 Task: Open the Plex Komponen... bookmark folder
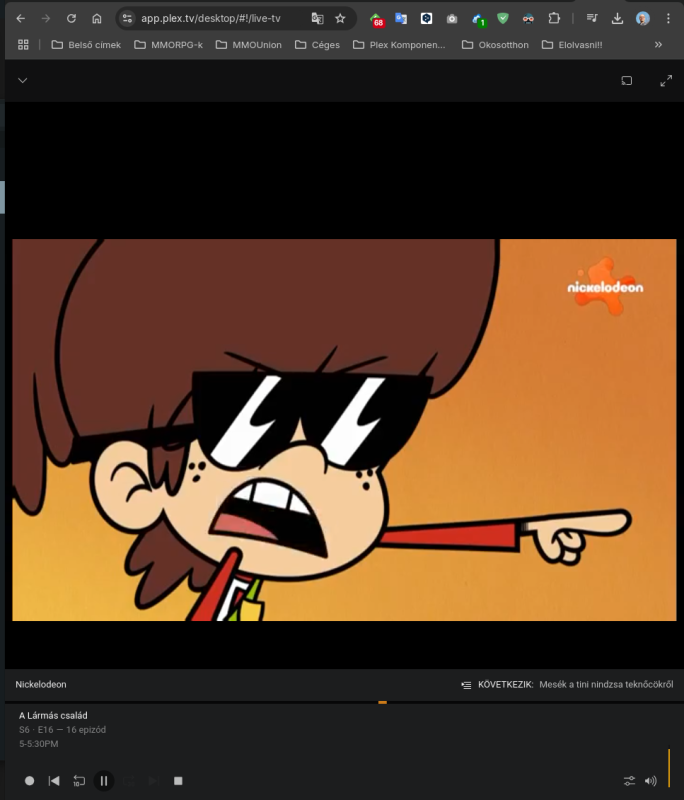point(399,45)
